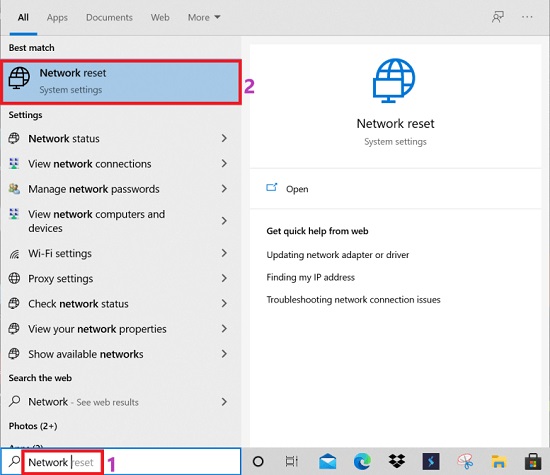Switch to the All tab
The height and width of the screenshot is (475, 550).
[x=23, y=18]
